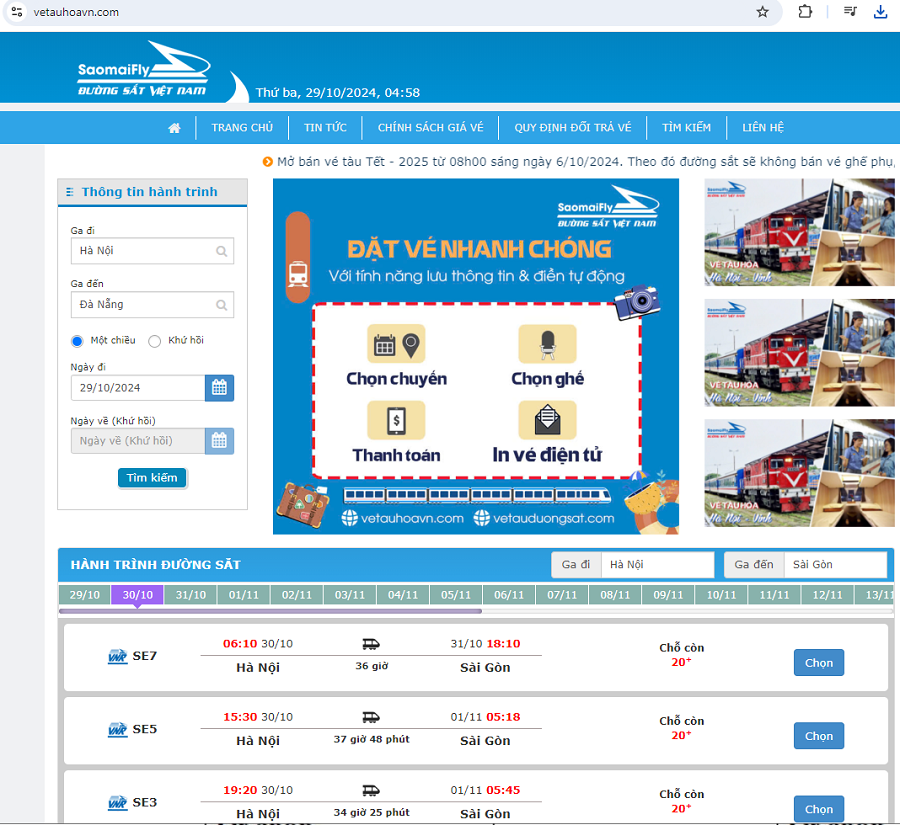Choose the SE5 train with Chọn button

tap(818, 735)
